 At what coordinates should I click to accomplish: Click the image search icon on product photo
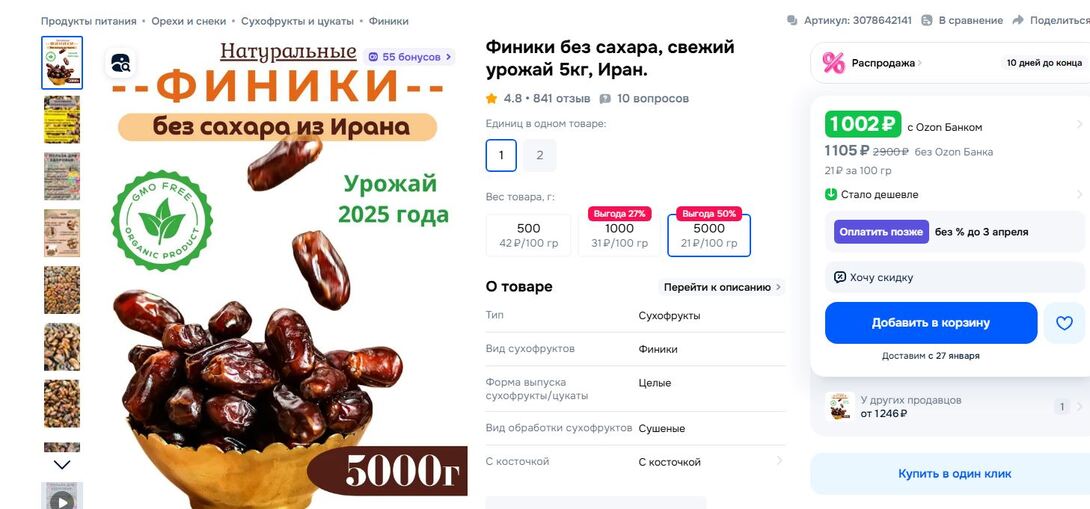pyautogui.click(x=121, y=63)
